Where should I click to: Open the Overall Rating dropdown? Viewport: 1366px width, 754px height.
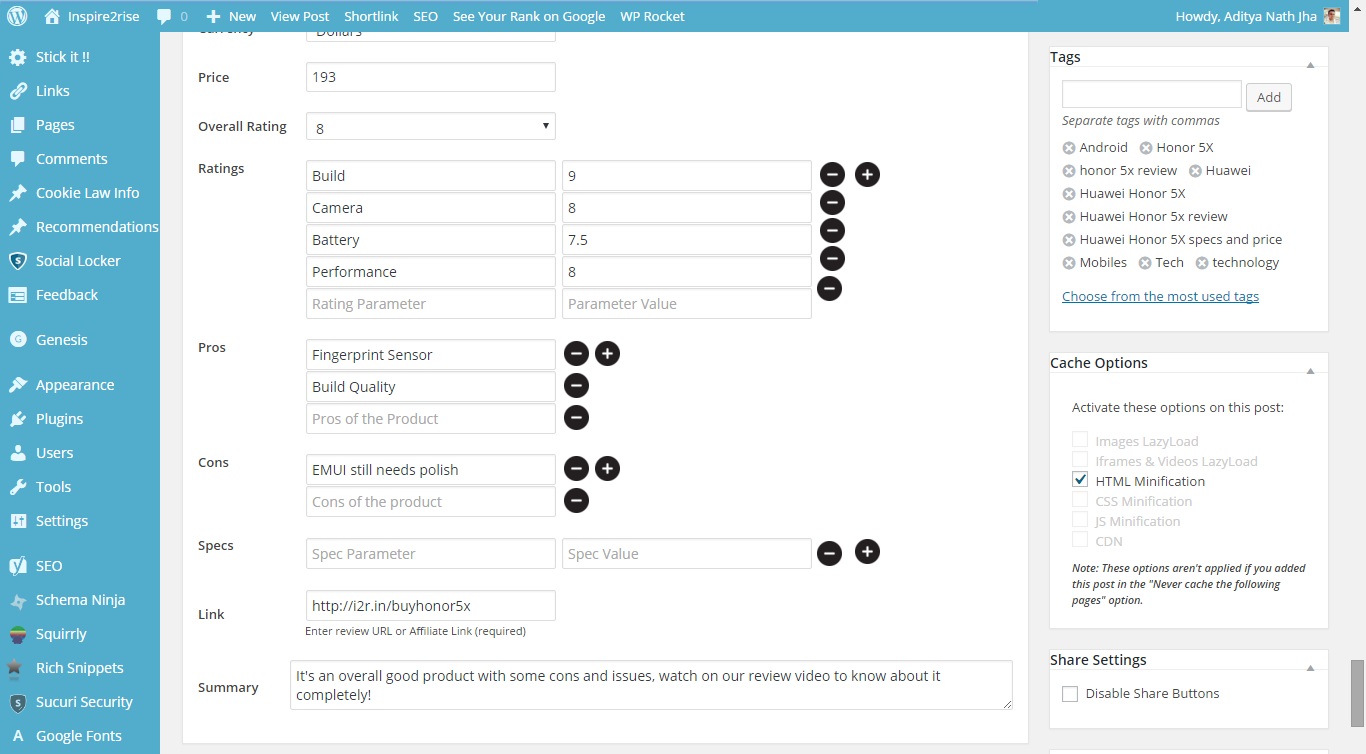430,126
